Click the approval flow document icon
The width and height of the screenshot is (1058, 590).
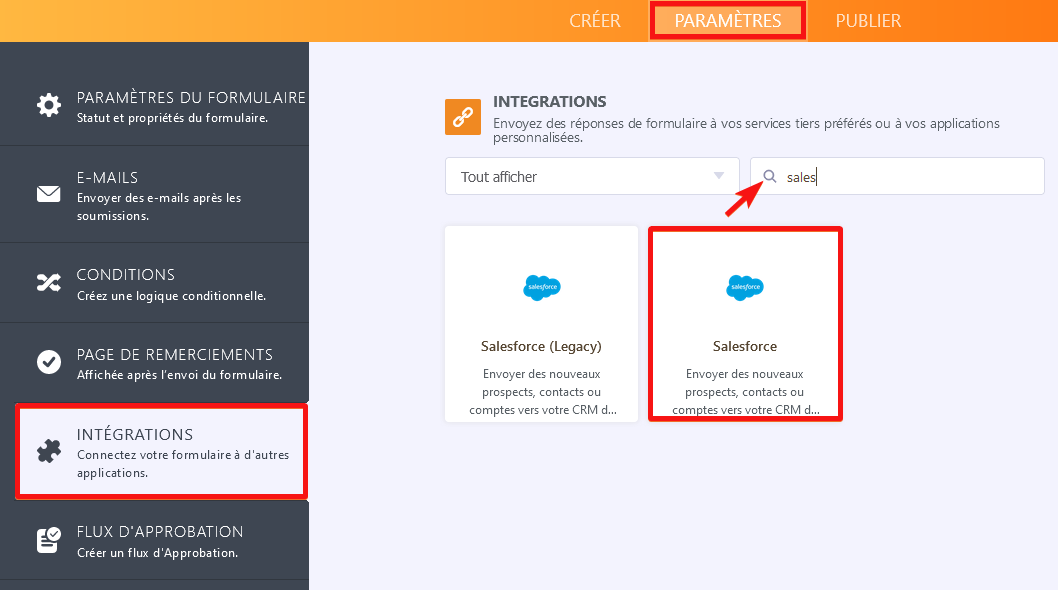pos(49,540)
